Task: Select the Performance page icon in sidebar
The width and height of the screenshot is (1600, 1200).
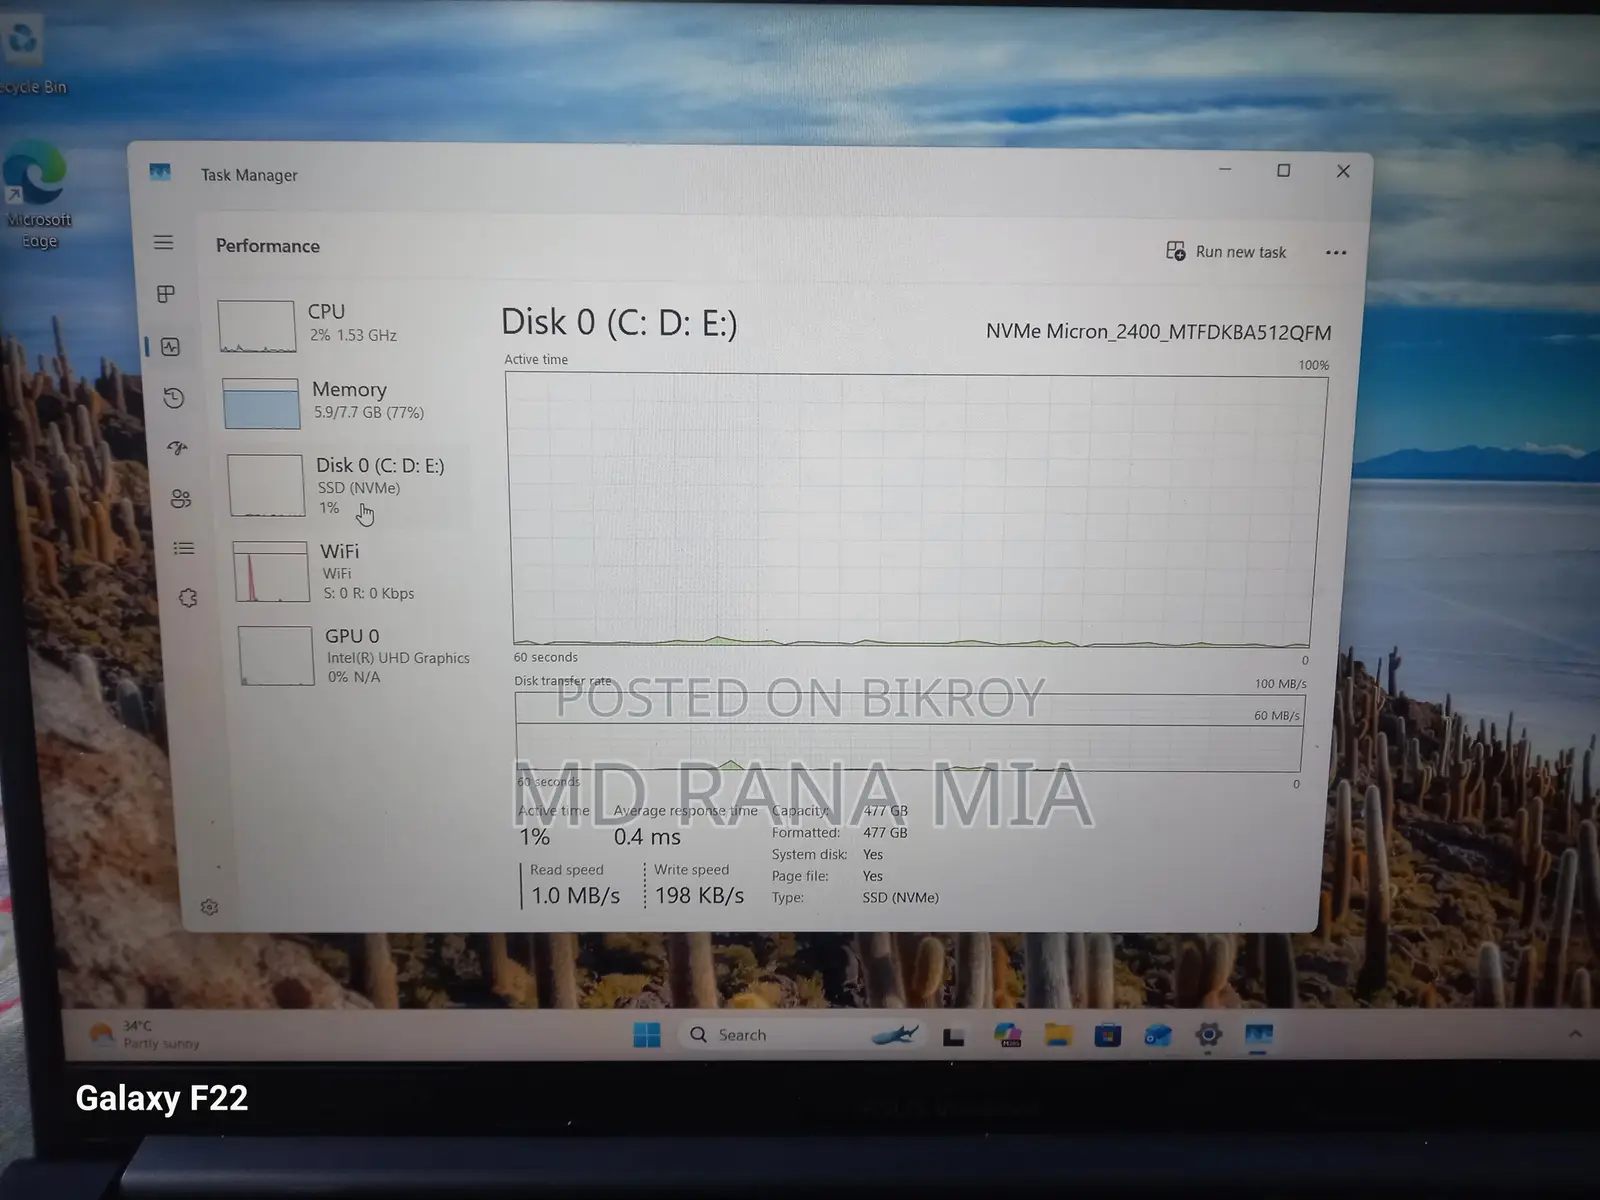Action: 170,347
